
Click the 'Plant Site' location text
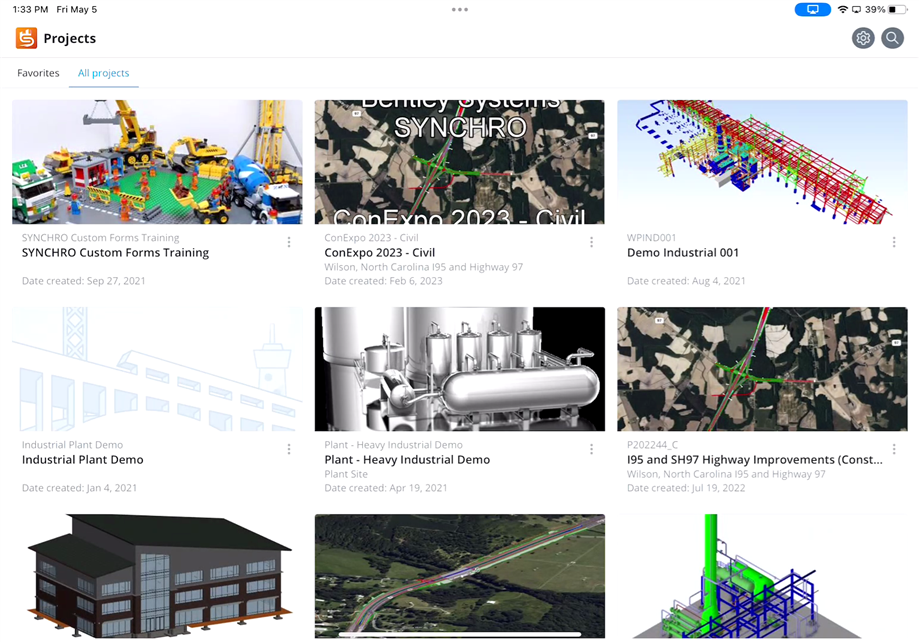click(x=346, y=474)
